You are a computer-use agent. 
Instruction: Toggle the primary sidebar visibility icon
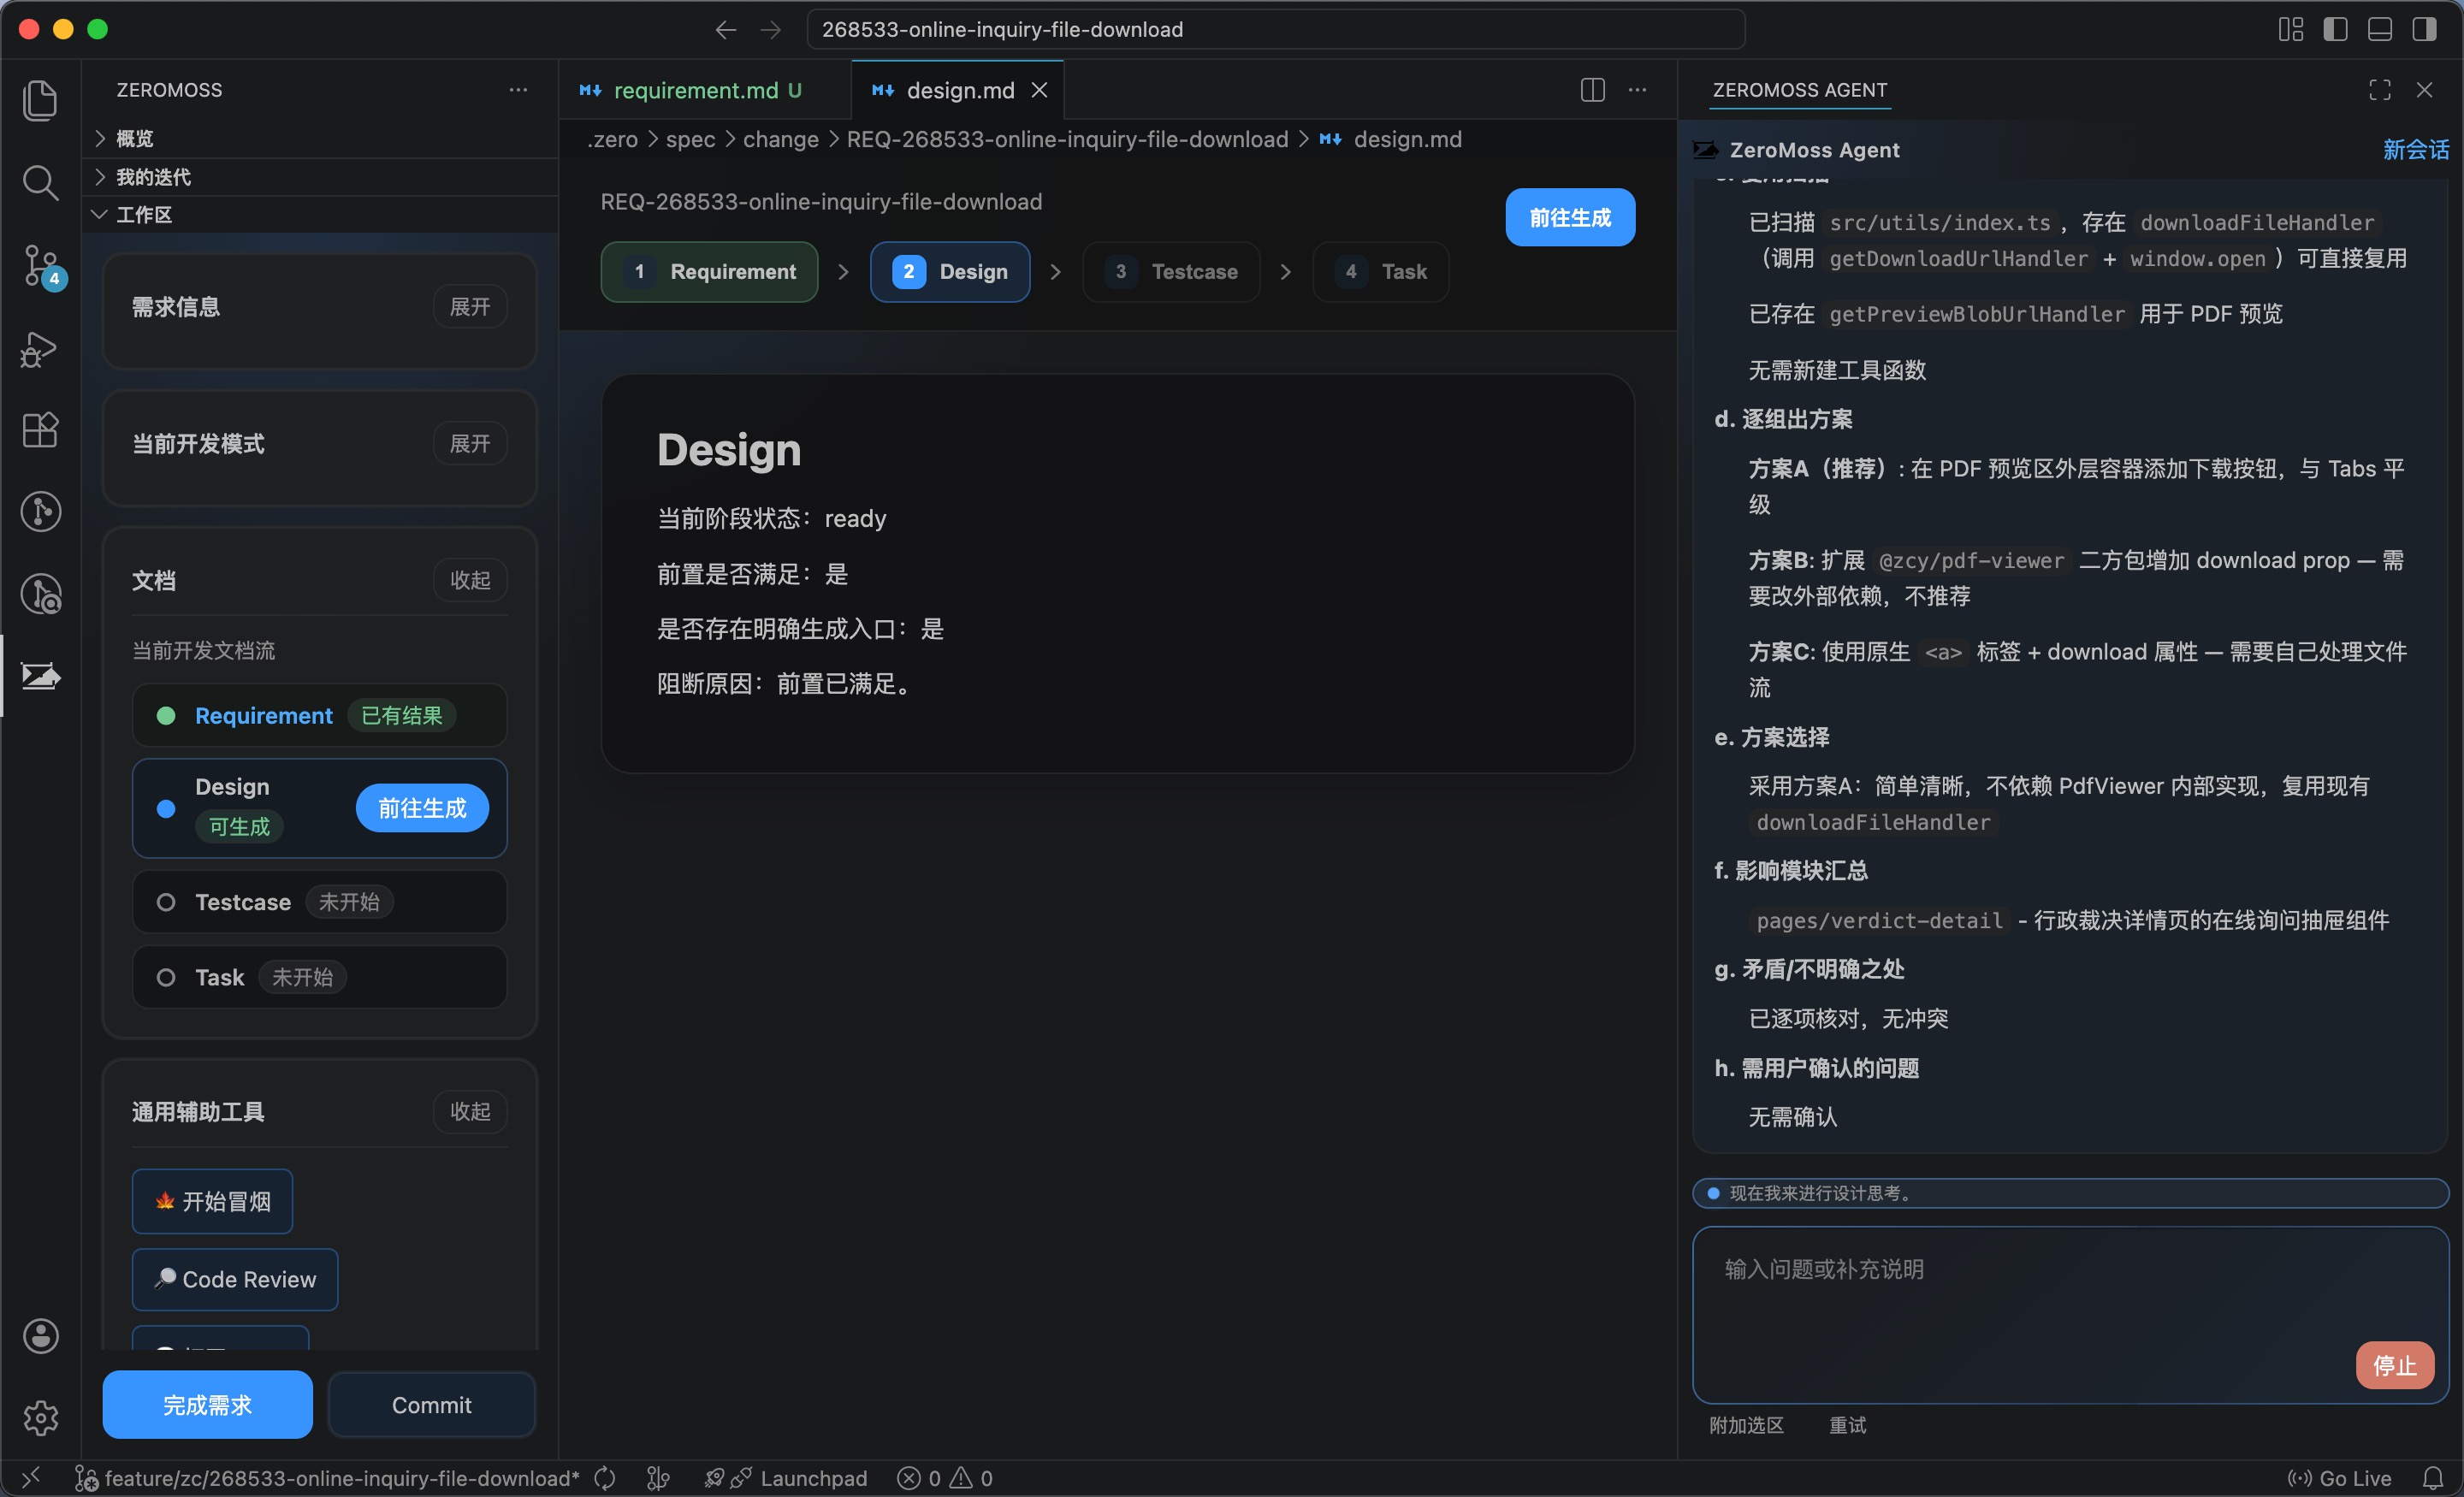click(x=2335, y=29)
